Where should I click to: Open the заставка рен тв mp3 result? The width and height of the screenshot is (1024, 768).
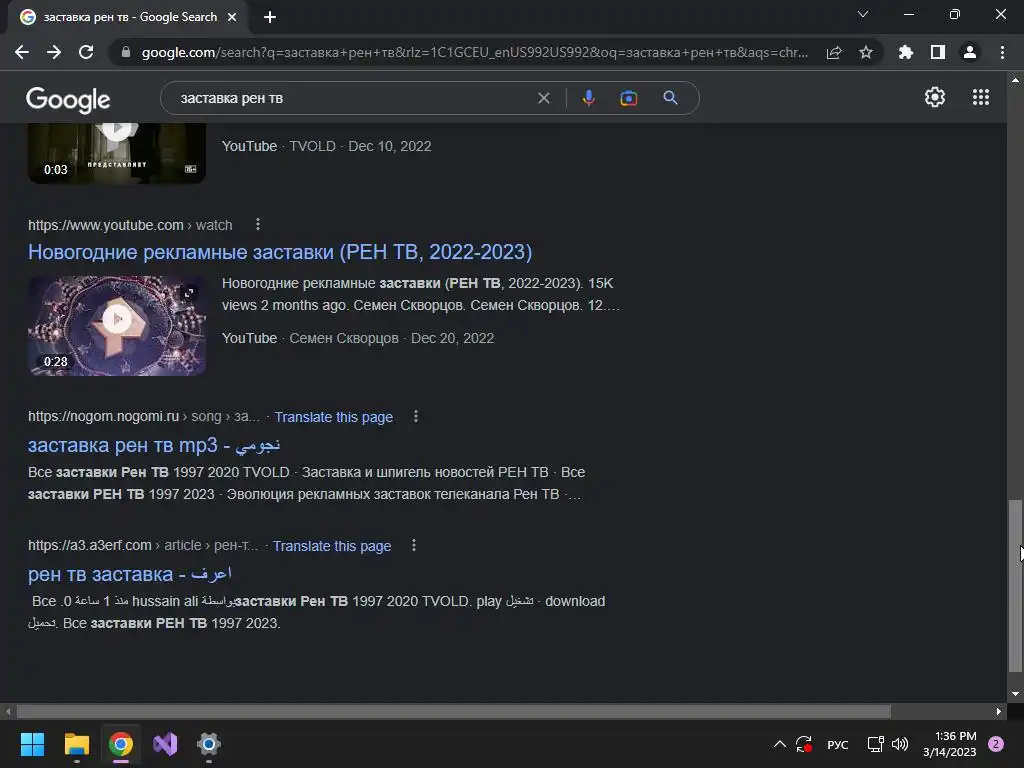tap(154, 445)
